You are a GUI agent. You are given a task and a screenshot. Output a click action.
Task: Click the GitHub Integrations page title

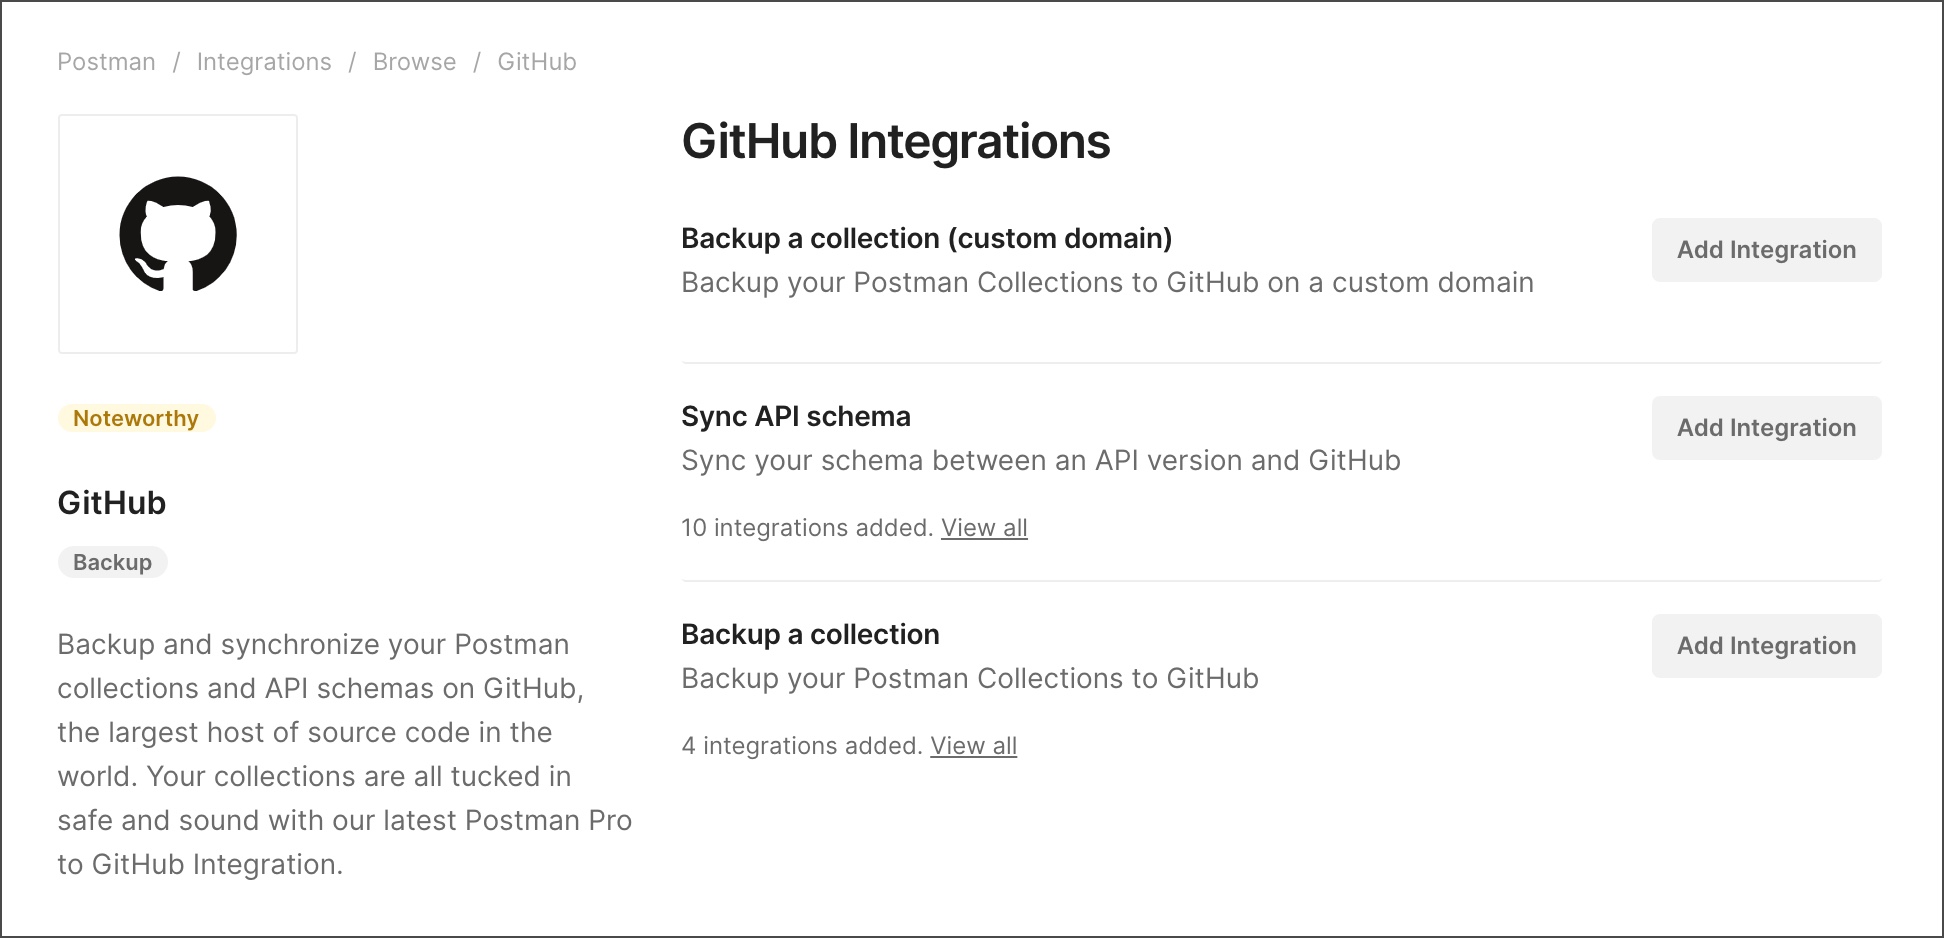point(895,141)
